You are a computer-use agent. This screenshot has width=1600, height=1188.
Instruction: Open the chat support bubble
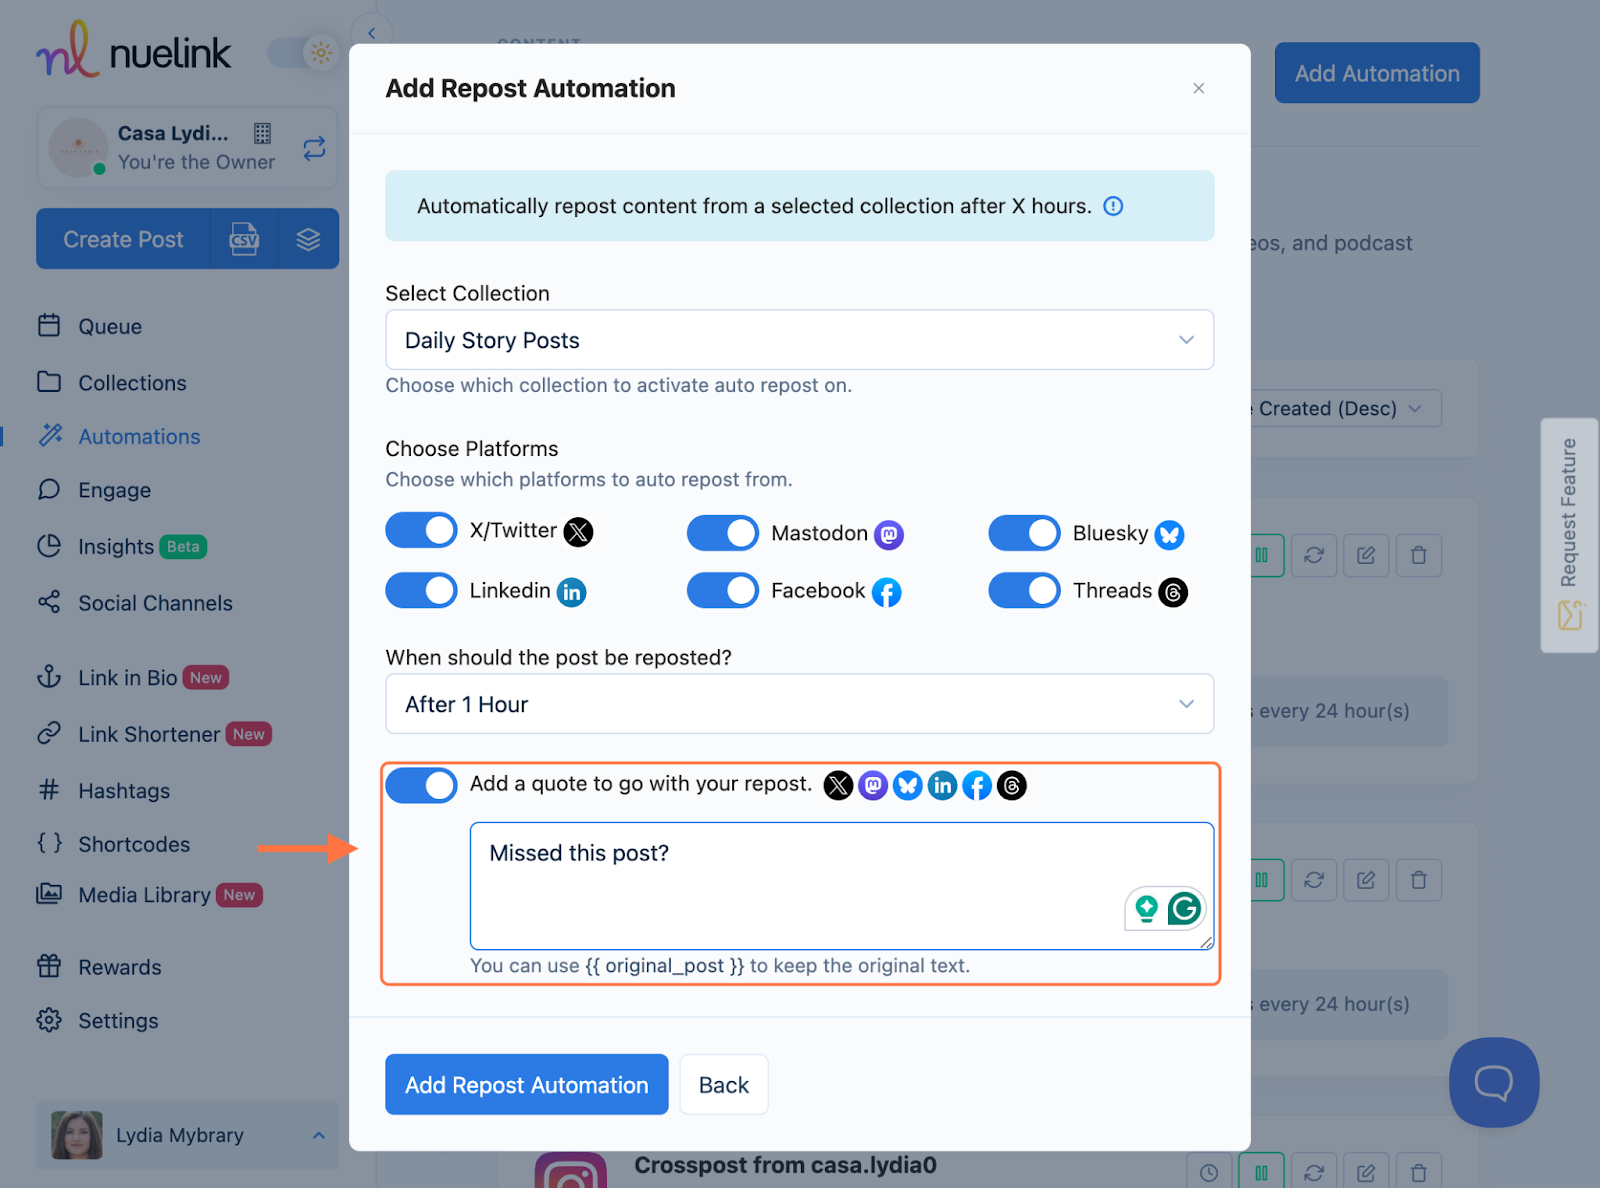(x=1494, y=1082)
